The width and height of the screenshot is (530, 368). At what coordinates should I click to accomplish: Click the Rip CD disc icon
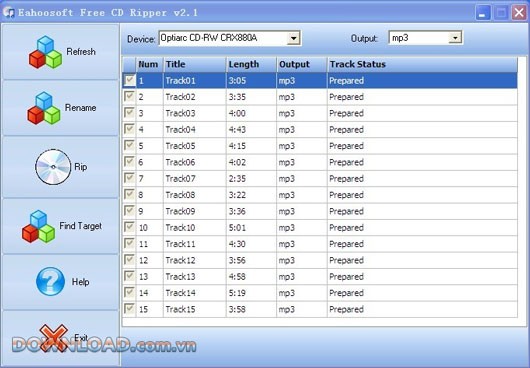[53, 167]
